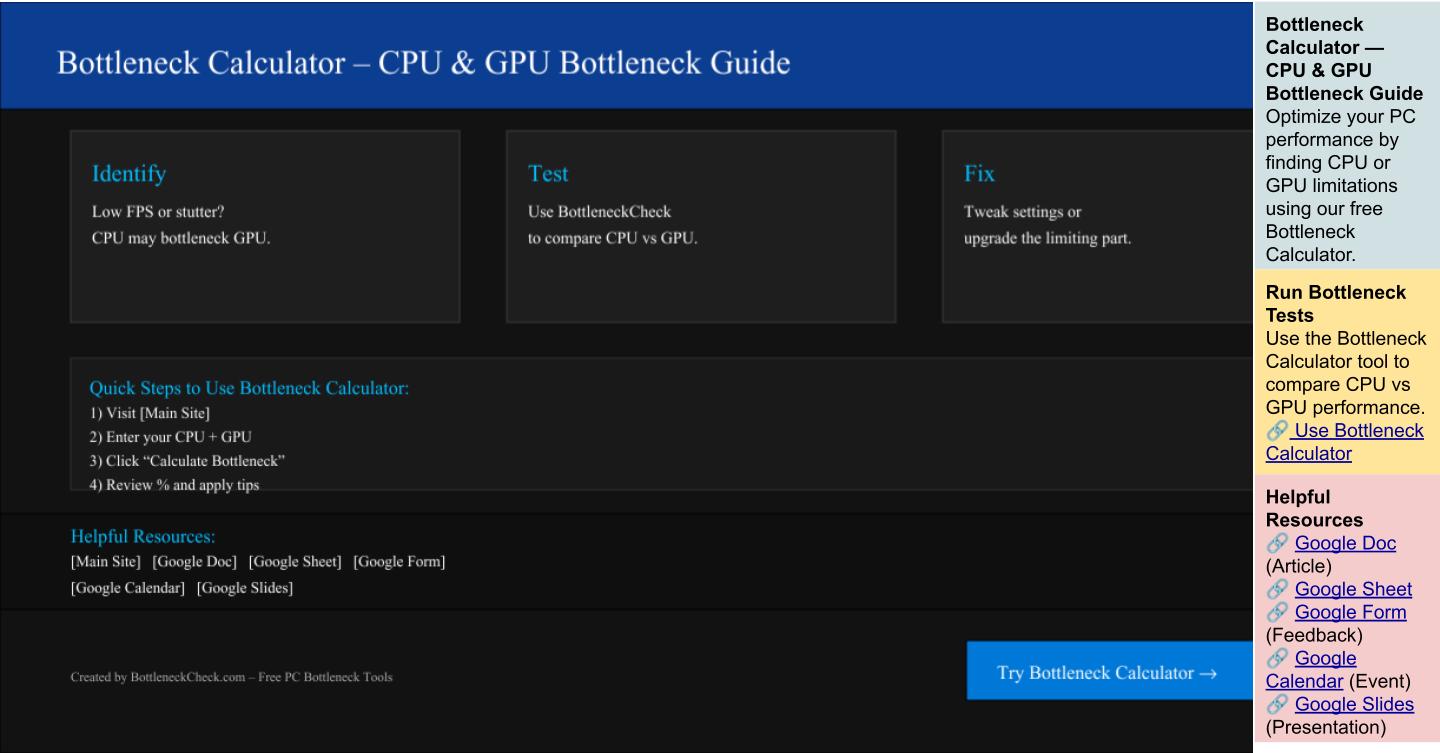Click bracketed [Google Doc] in dark panel
Image resolution: width=1440 pixels, height=753 pixels.
click(x=194, y=562)
